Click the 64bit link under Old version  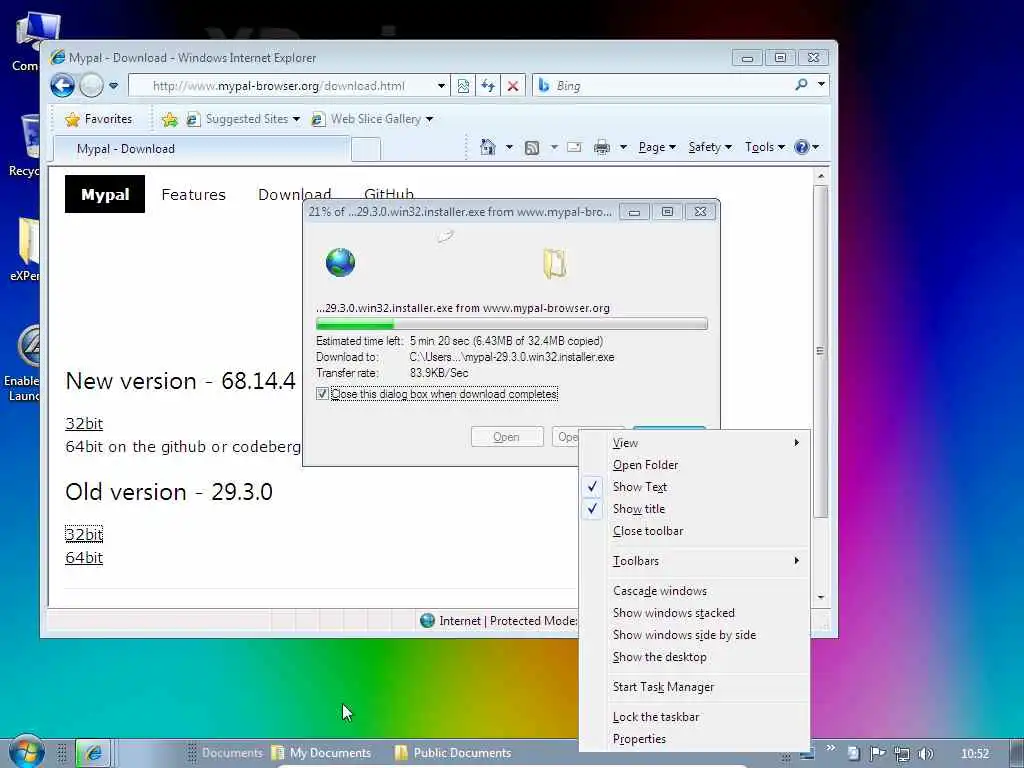(x=84, y=557)
